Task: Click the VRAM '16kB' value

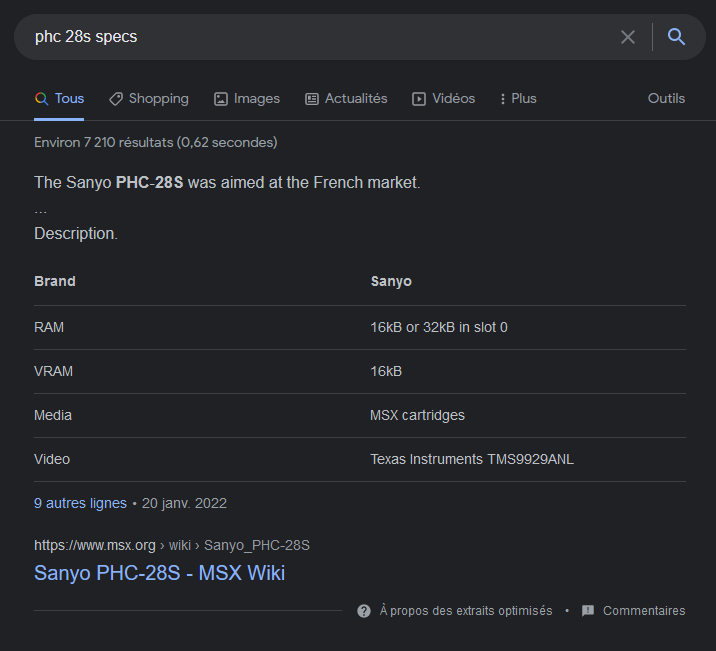Action: click(386, 371)
